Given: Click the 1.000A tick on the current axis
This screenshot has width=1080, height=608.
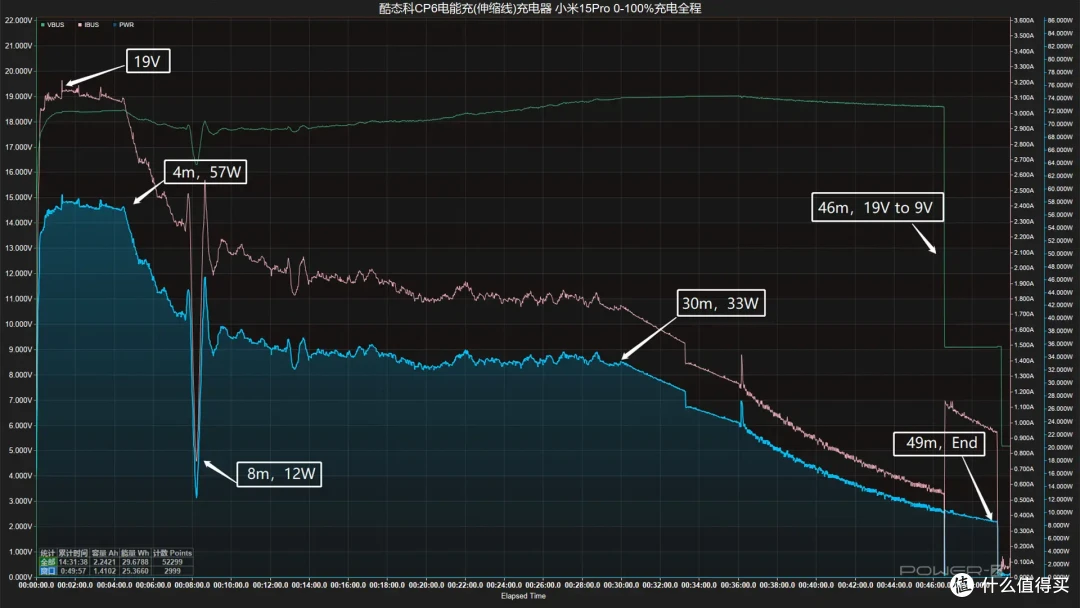Looking at the screenshot, I should coord(1024,423).
